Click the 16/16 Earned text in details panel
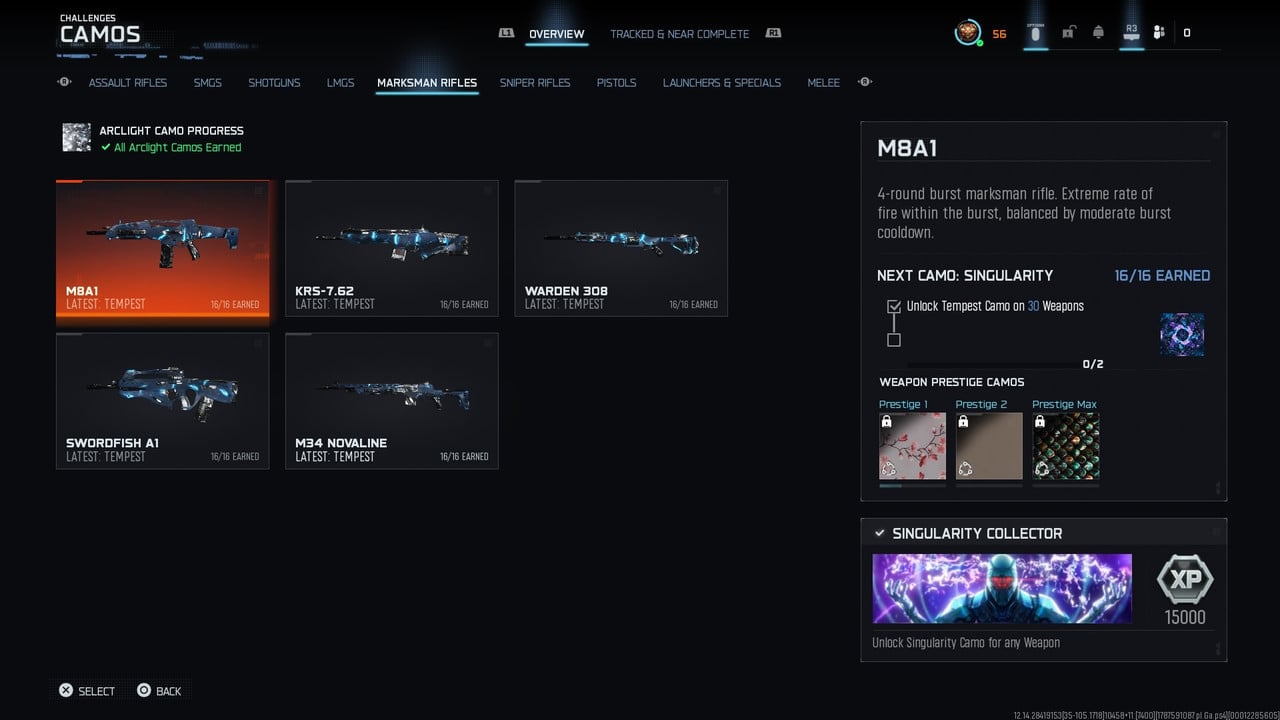Viewport: 1280px width, 720px height. [1162, 275]
